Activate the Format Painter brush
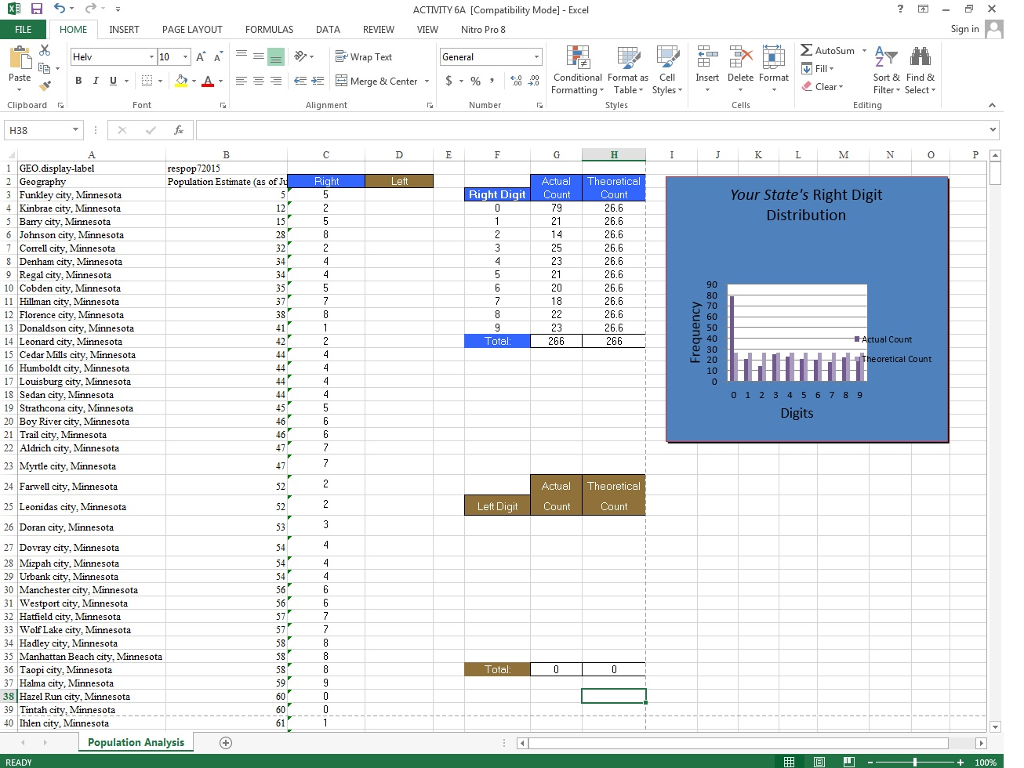Viewport: 1024px width, 768px height. (x=44, y=86)
